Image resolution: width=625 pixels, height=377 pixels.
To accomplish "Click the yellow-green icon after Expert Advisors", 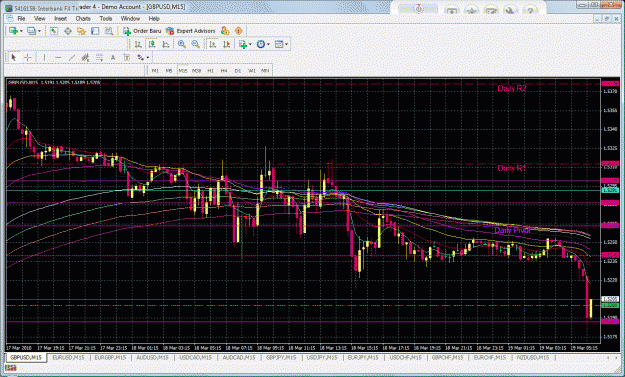I will (225, 31).
